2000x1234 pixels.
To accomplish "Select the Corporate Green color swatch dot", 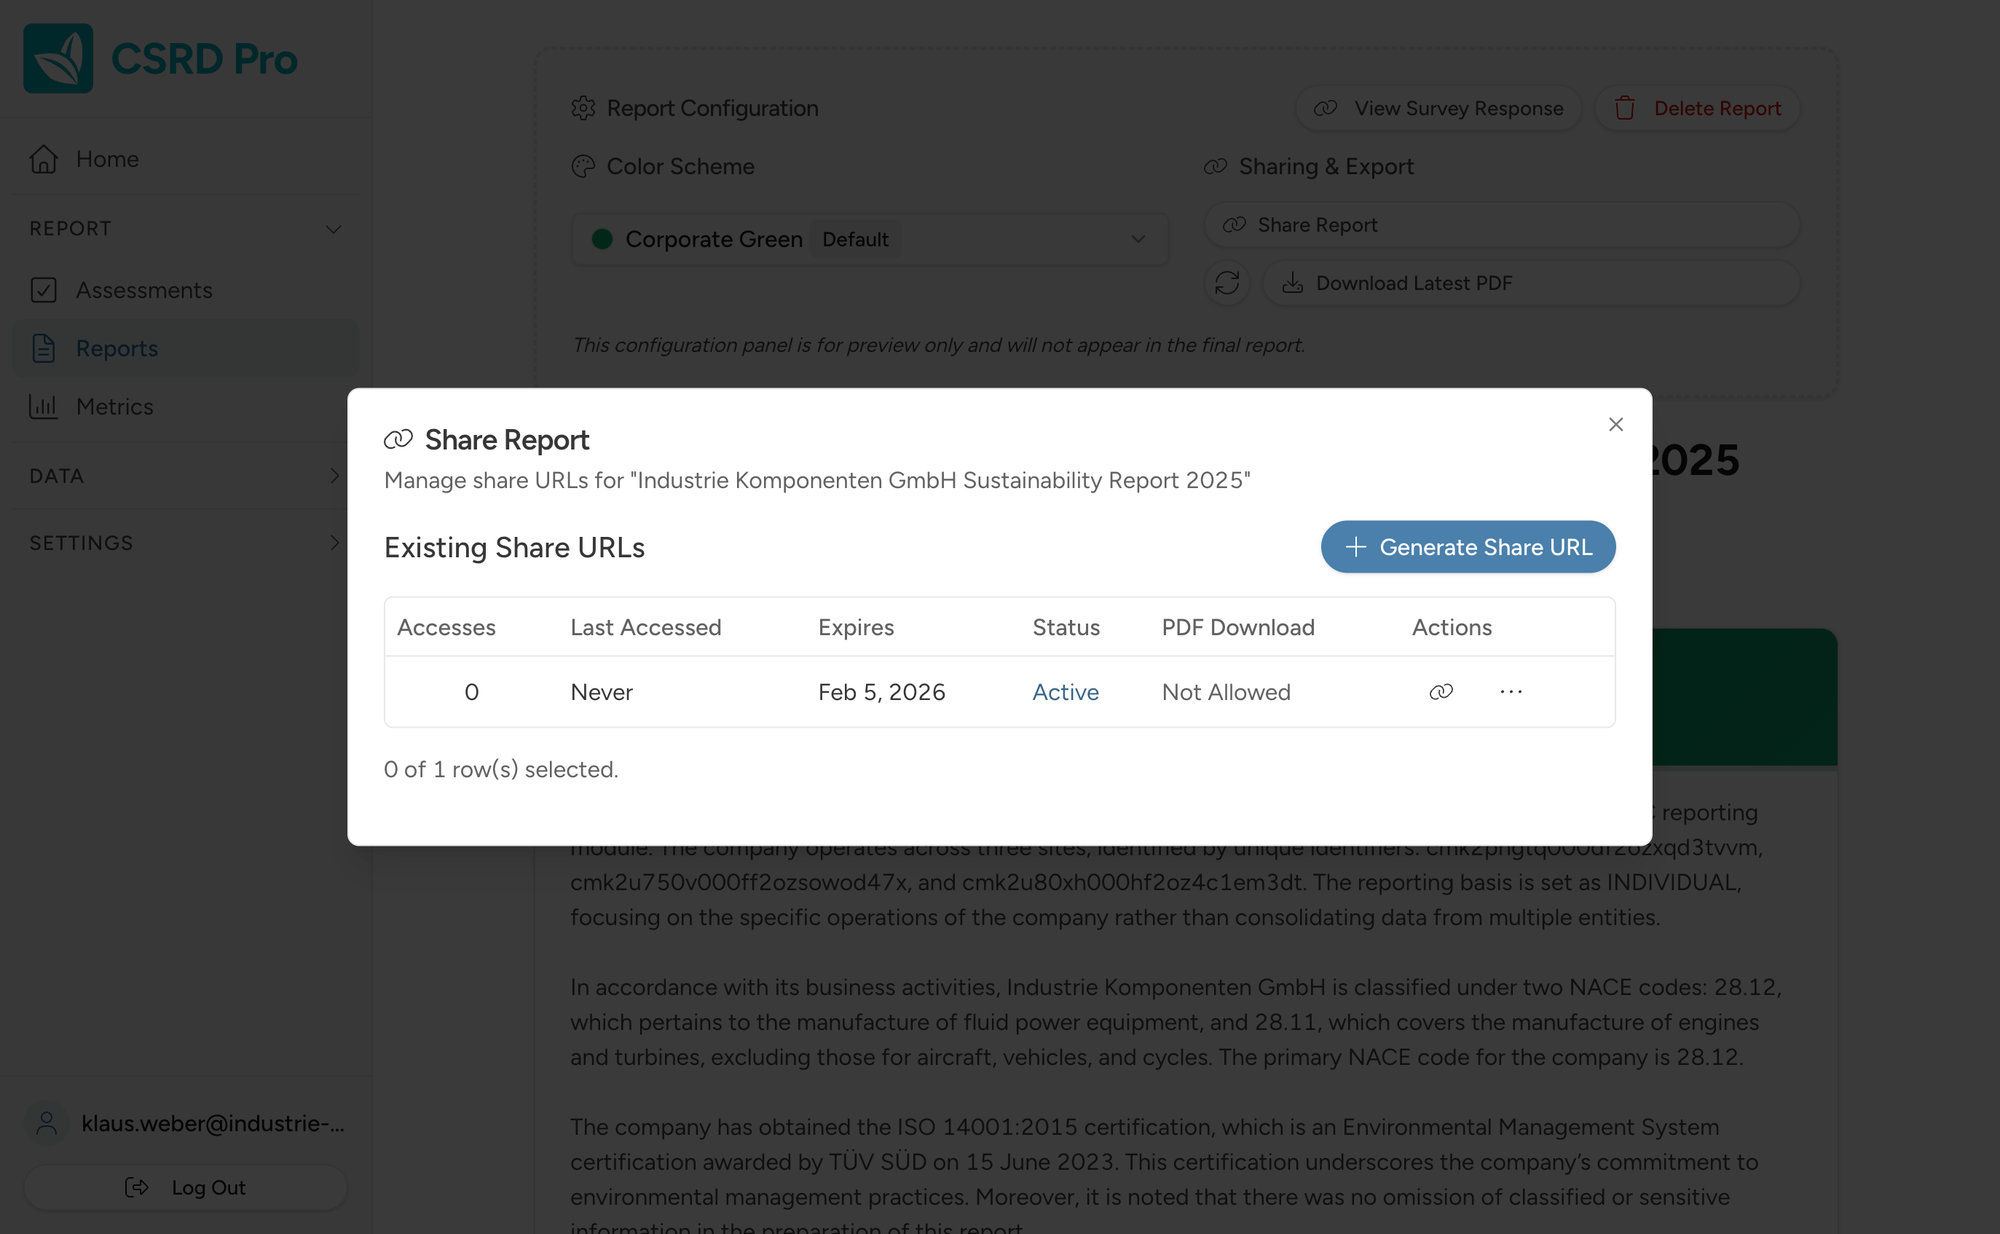I will (x=603, y=239).
